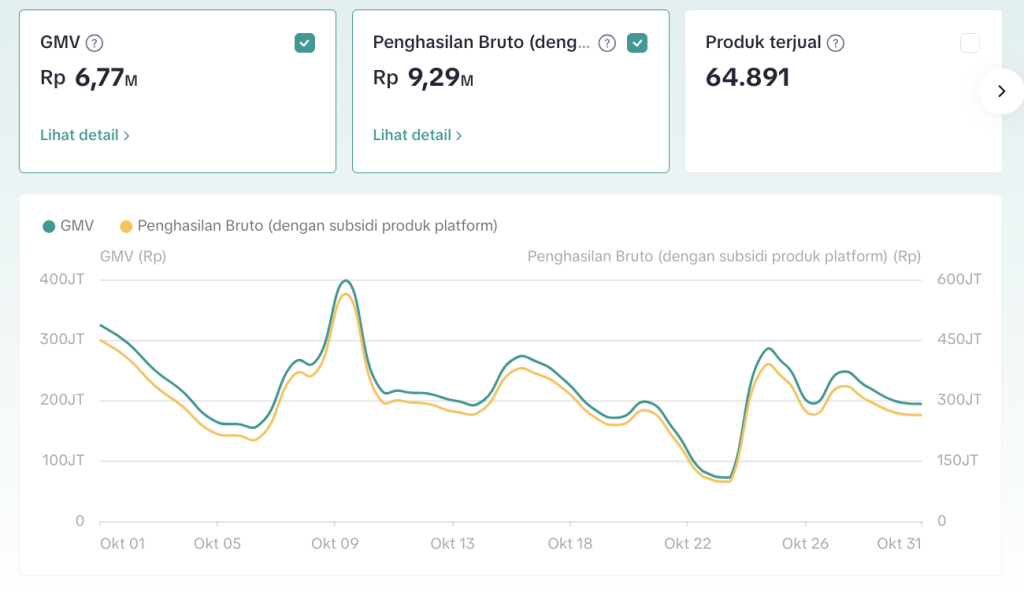Click the yellow Penghasilan Bruto legend dot
1024x592 pixels.
[x=126, y=226]
